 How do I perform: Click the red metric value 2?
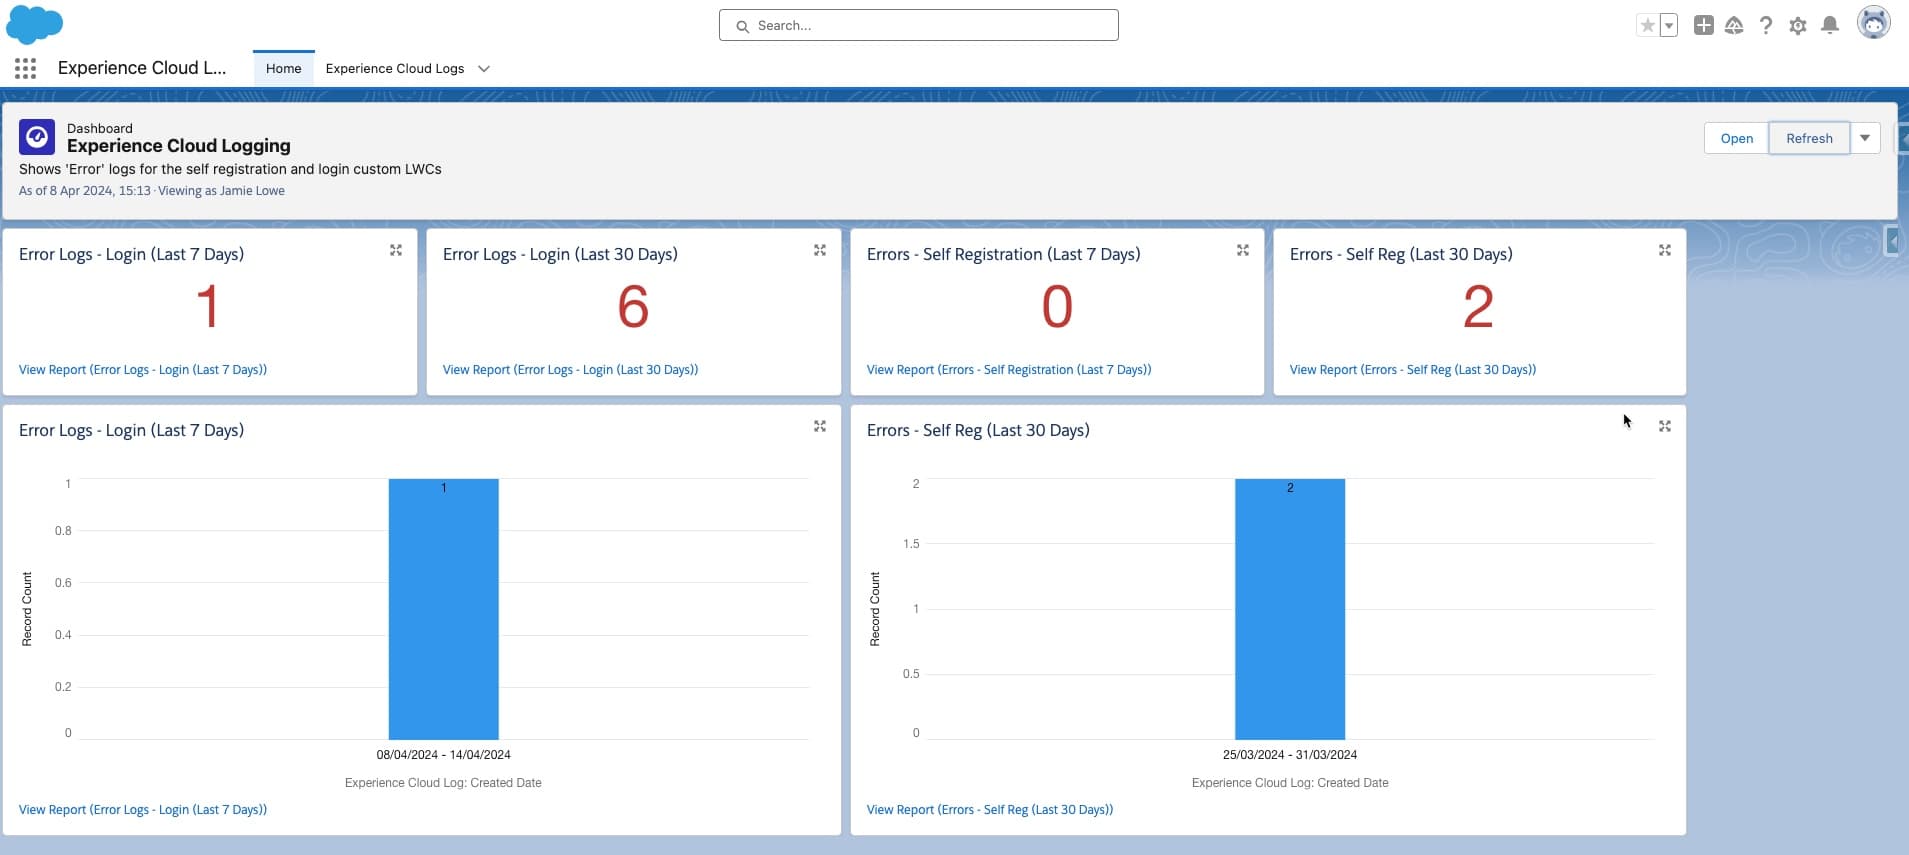(1478, 306)
